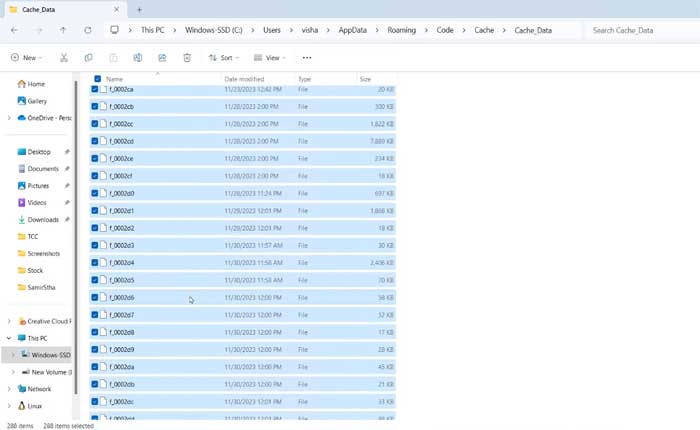Open the Sort dropdown menu
Screen dimensions: 700x430
point(223,58)
